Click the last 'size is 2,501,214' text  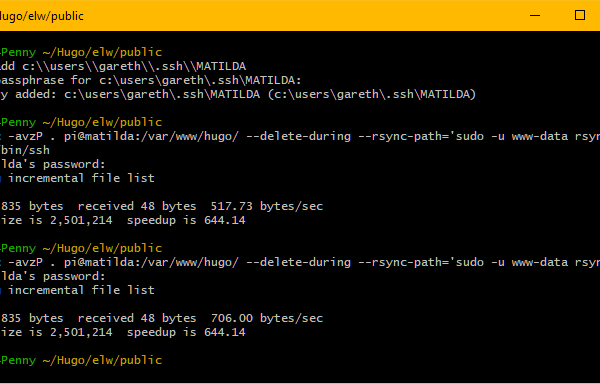click(x=56, y=332)
